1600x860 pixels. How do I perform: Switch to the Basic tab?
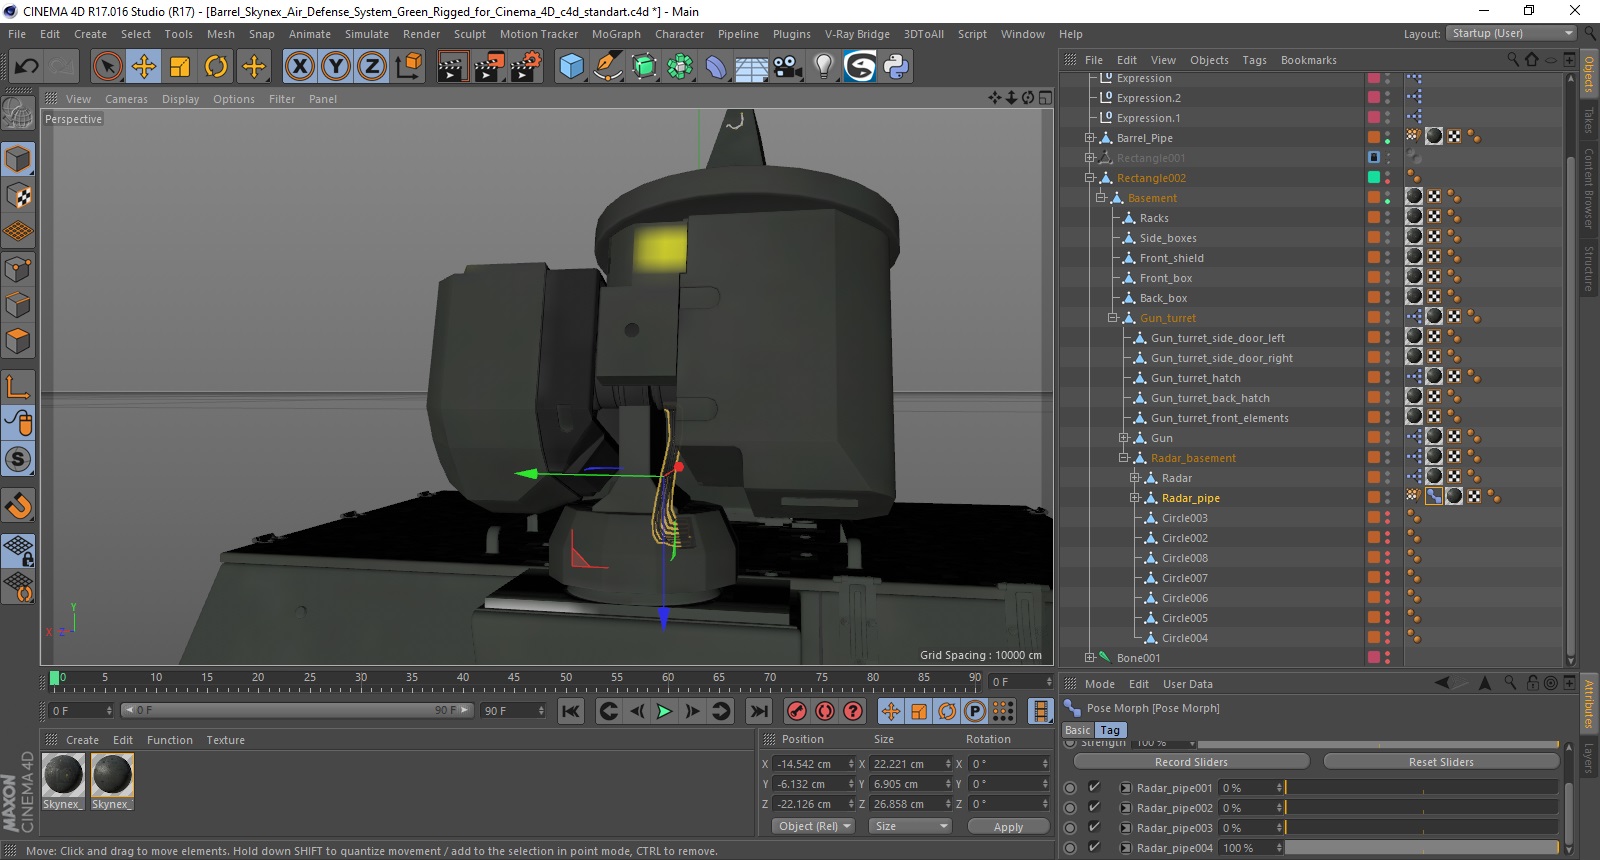point(1078,730)
